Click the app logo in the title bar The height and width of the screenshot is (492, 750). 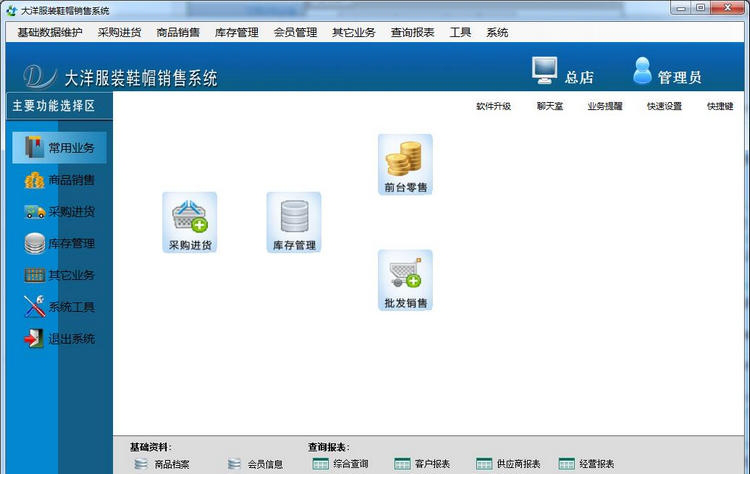[x=11, y=10]
